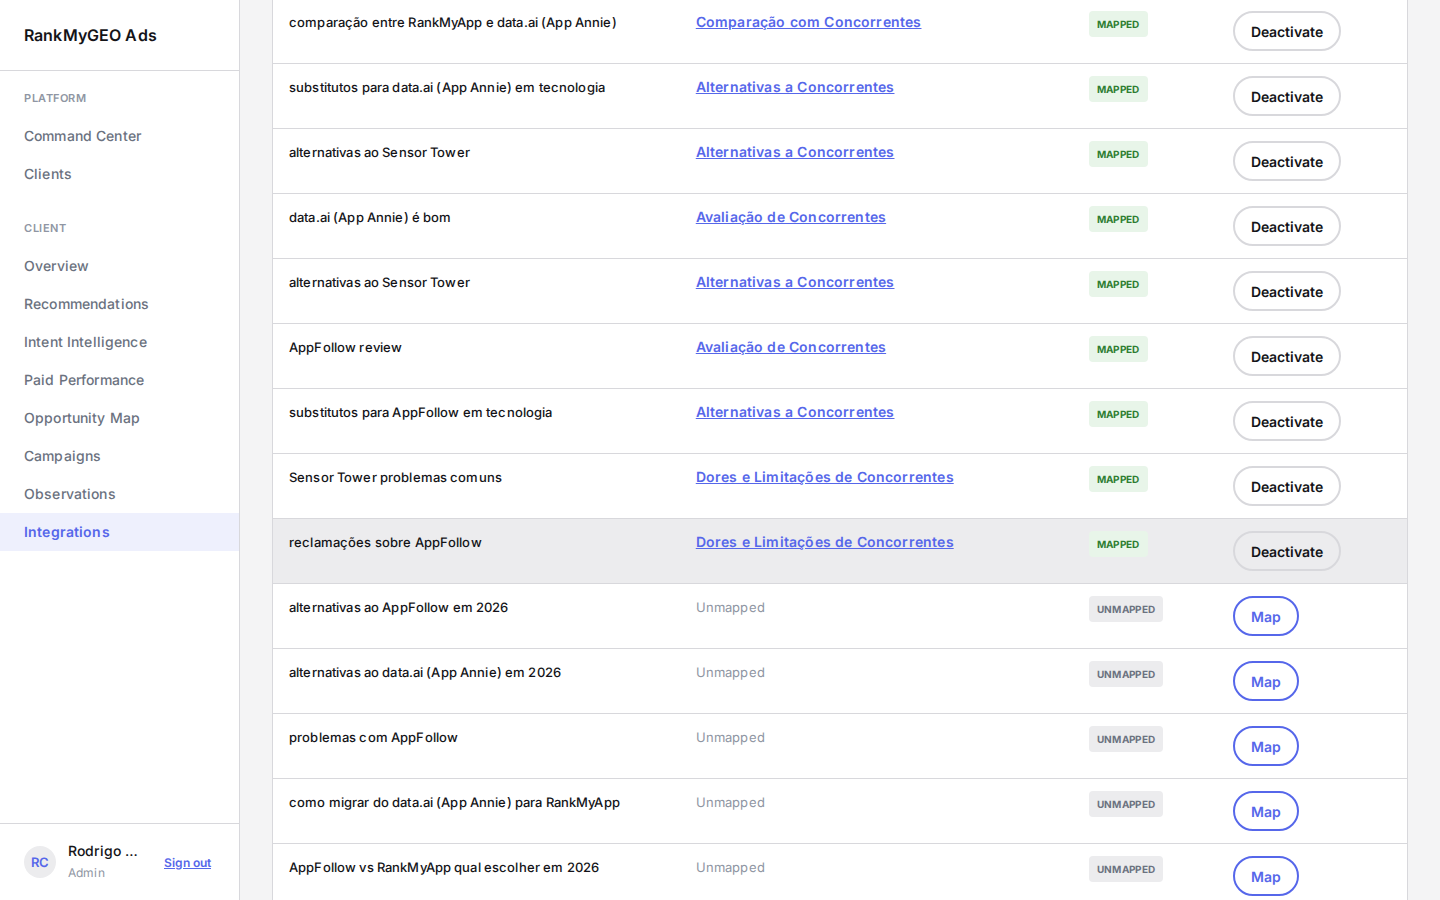Click MAPPED badge for 'data.ai (App Annie) é bom'
The width and height of the screenshot is (1440, 900).
(x=1118, y=219)
